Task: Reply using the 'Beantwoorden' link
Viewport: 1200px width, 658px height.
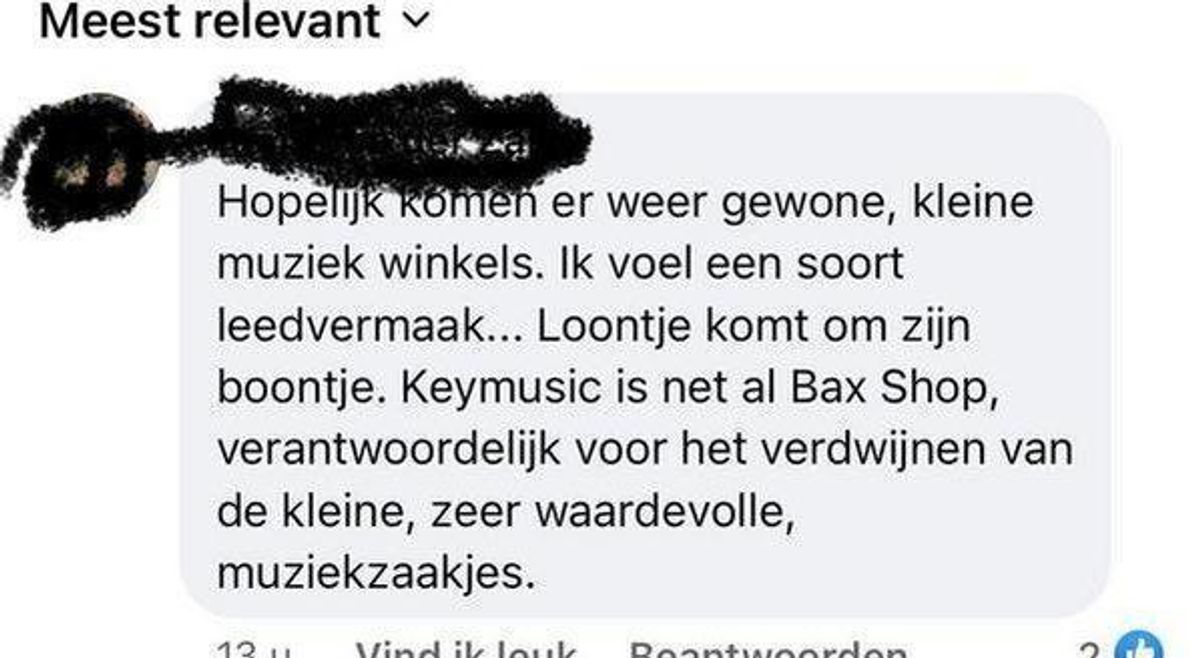Action: pos(769,651)
